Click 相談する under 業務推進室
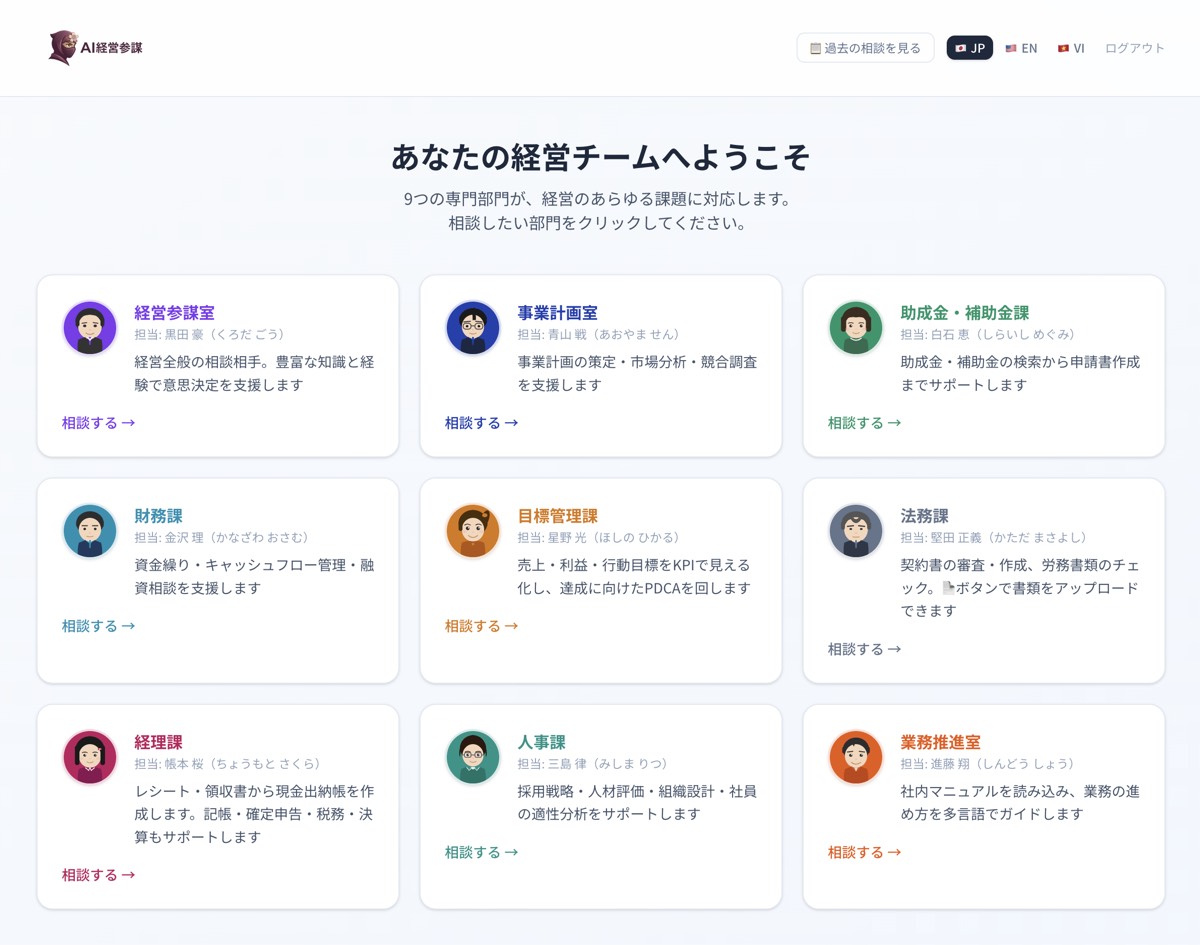 tap(862, 852)
